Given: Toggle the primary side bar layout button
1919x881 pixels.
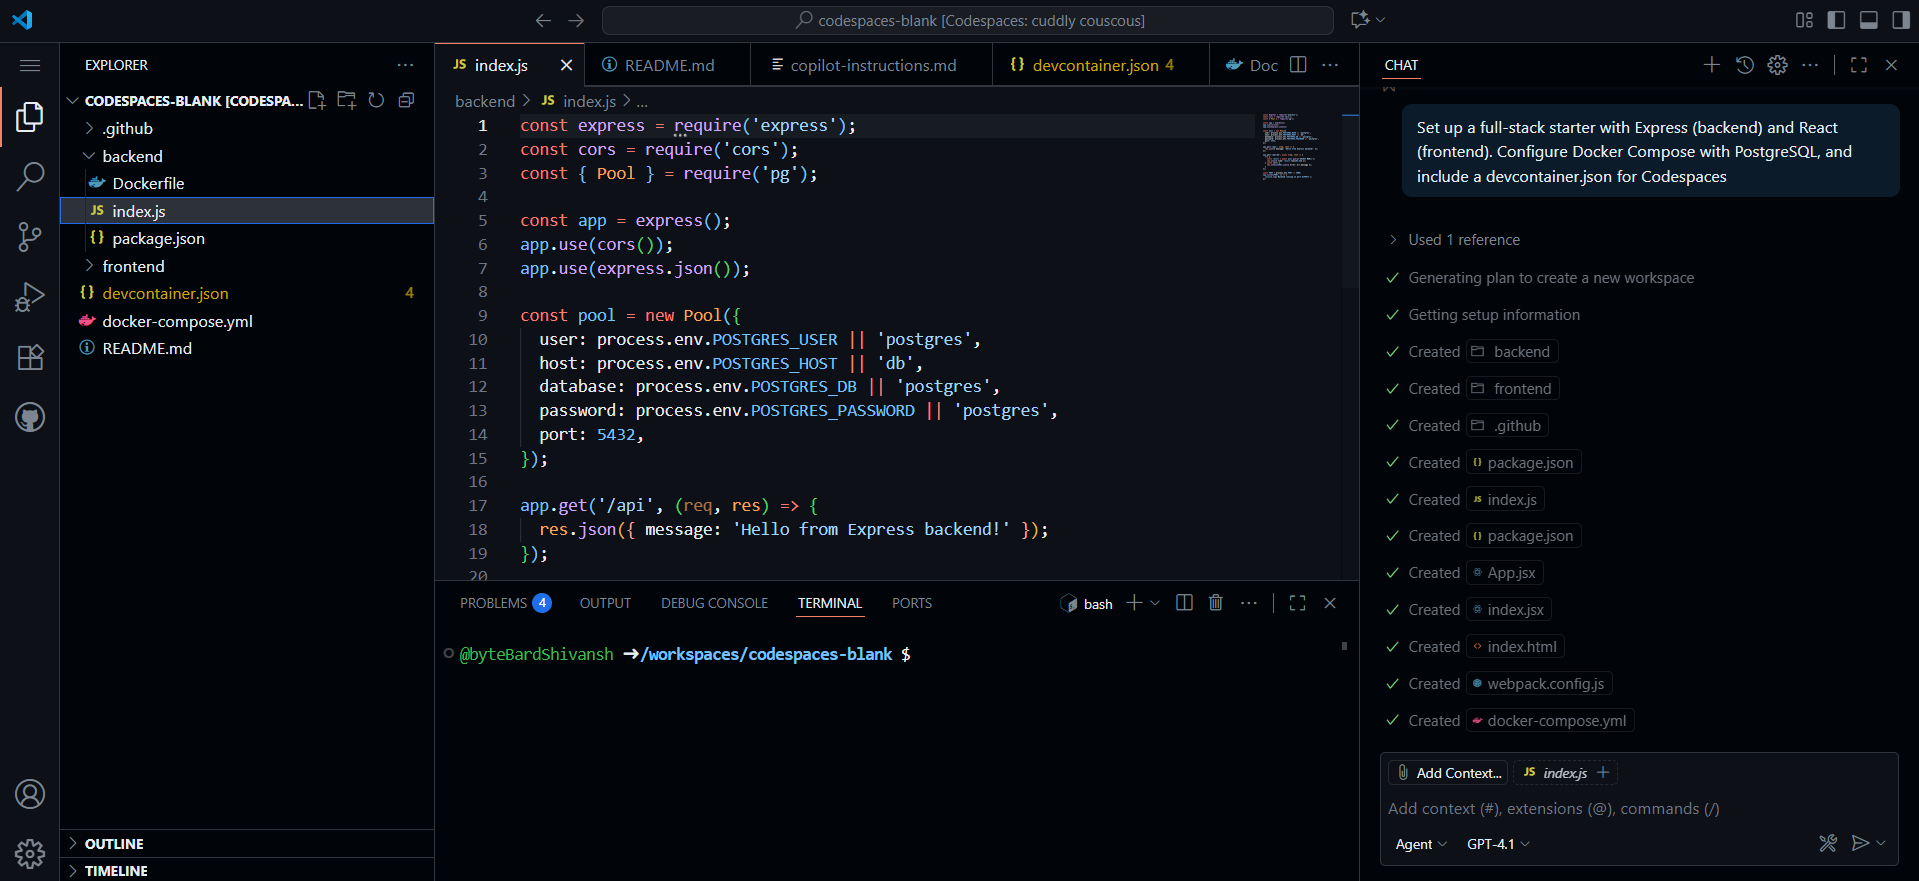Looking at the screenshot, I should pyautogui.click(x=1836, y=20).
